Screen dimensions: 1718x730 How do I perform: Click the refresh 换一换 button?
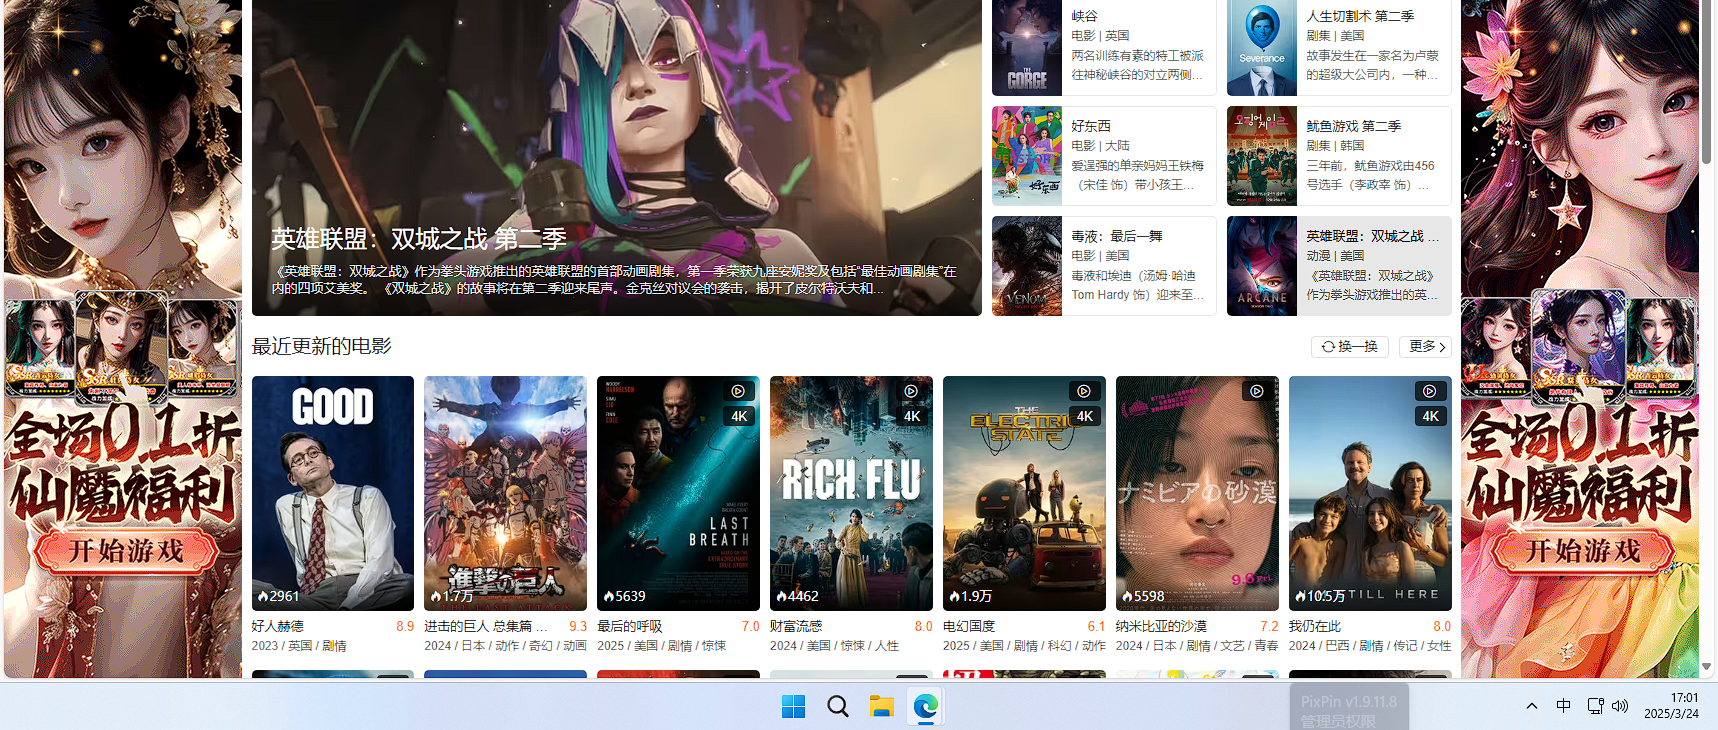(x=1350, y=346)
